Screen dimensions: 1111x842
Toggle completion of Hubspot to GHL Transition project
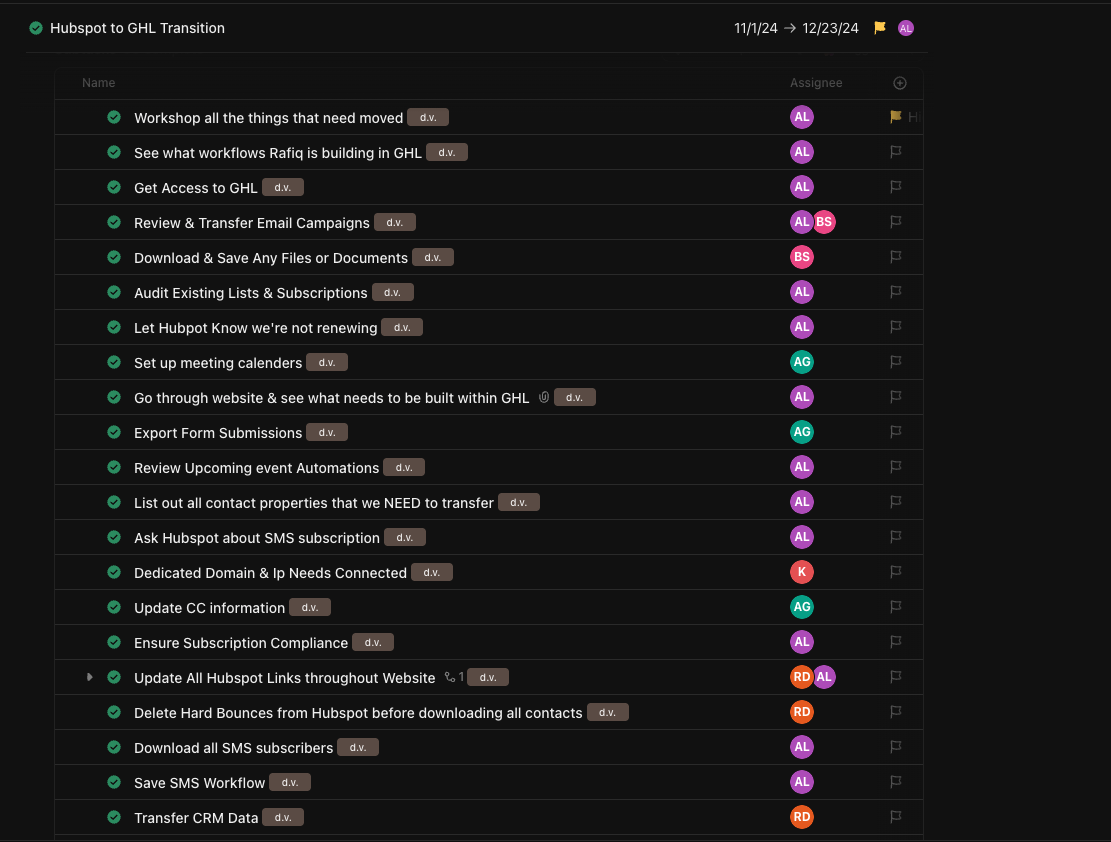tap(35, 28)
